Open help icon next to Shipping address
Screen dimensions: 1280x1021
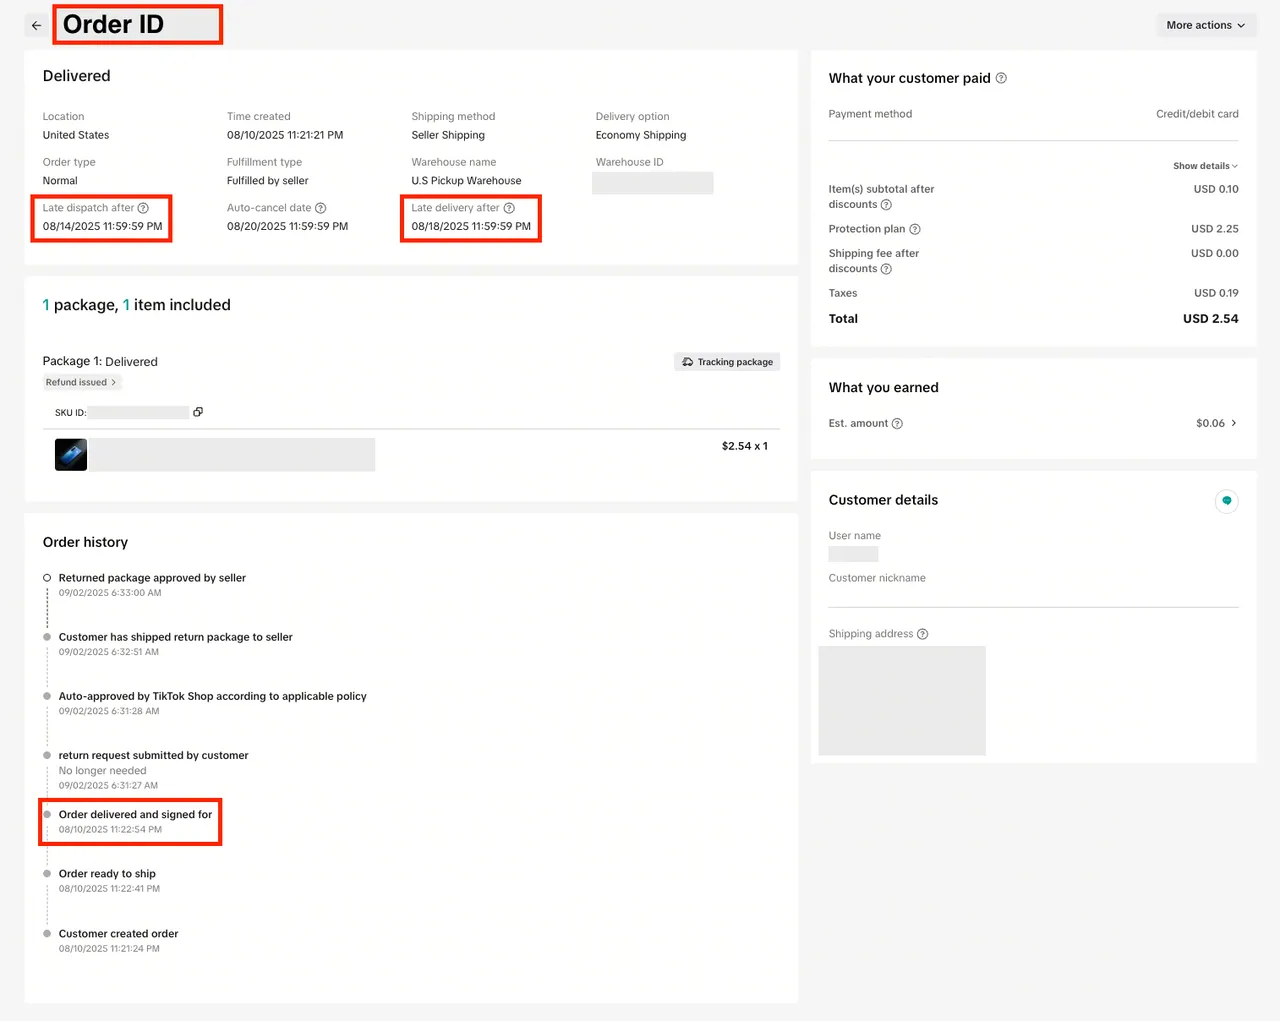[x=923, y=634]
